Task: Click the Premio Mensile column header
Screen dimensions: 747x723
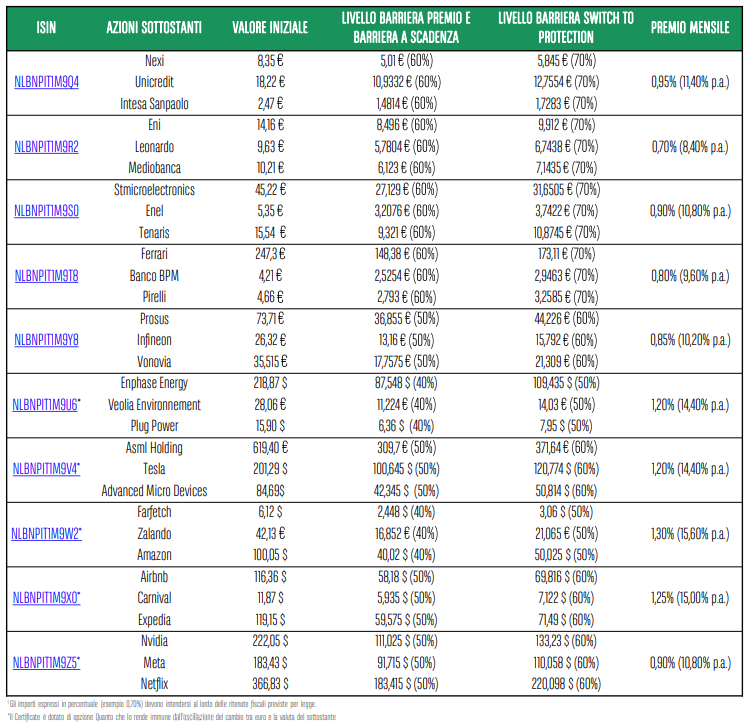Action: pyautogui.click(x=690, y=28)
